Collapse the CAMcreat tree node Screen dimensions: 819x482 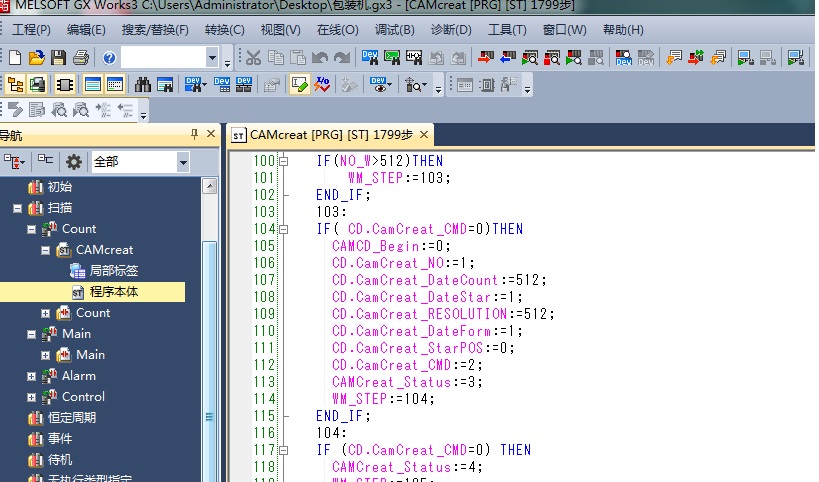[46, 250]
